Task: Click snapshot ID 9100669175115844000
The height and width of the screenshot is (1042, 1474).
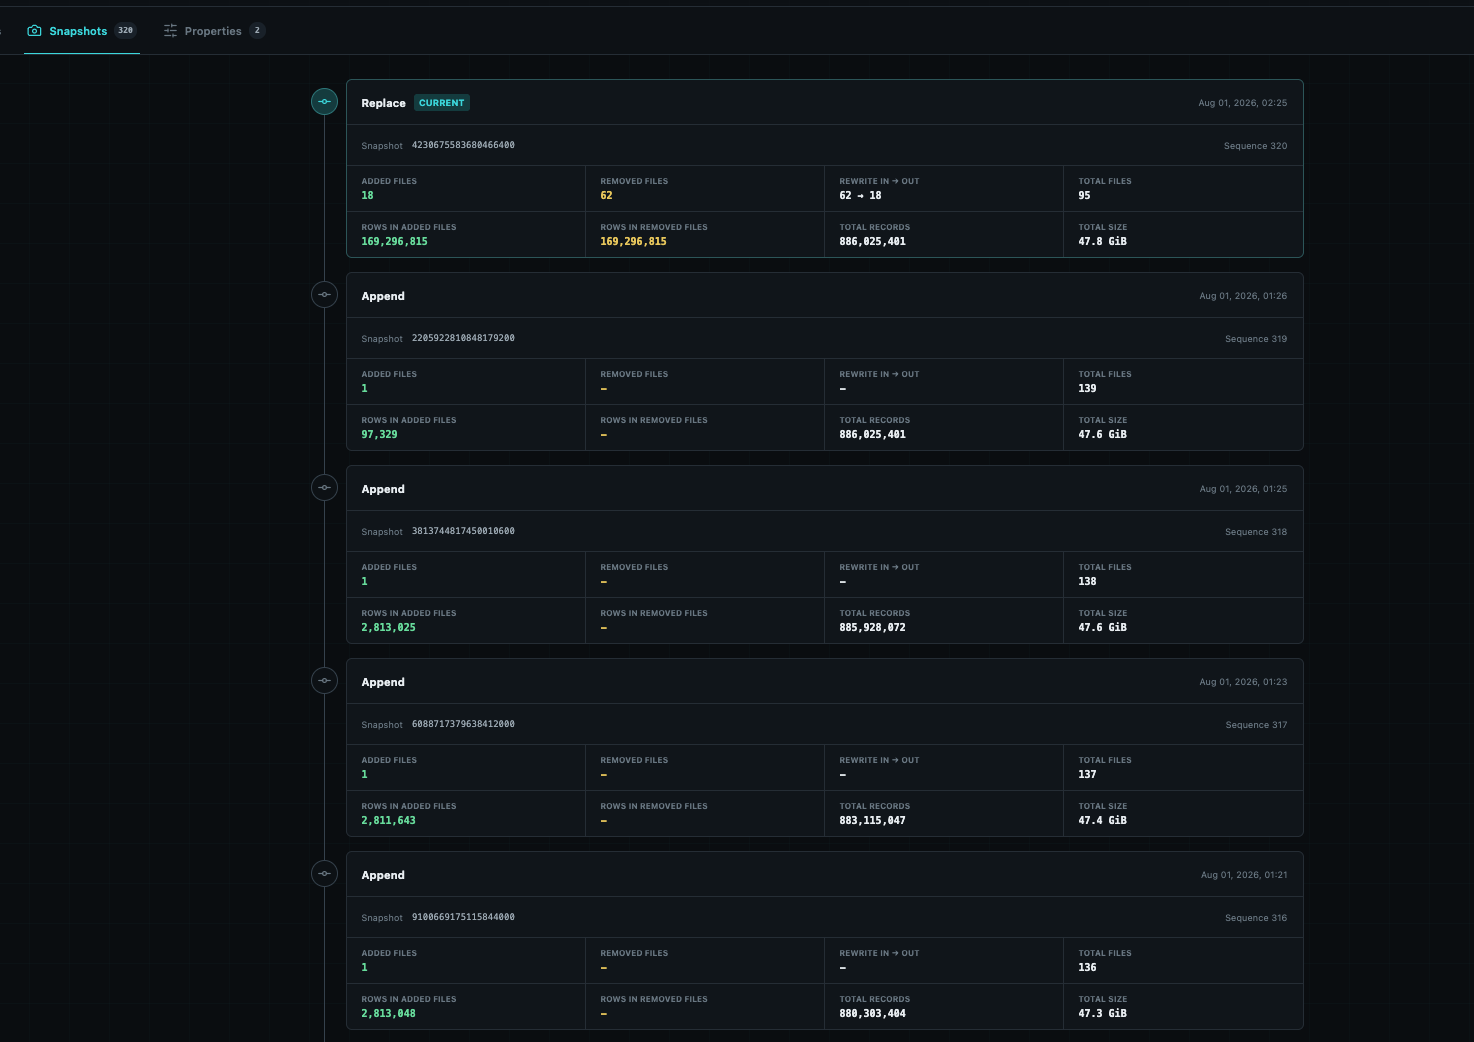Action: click(463, 917)
